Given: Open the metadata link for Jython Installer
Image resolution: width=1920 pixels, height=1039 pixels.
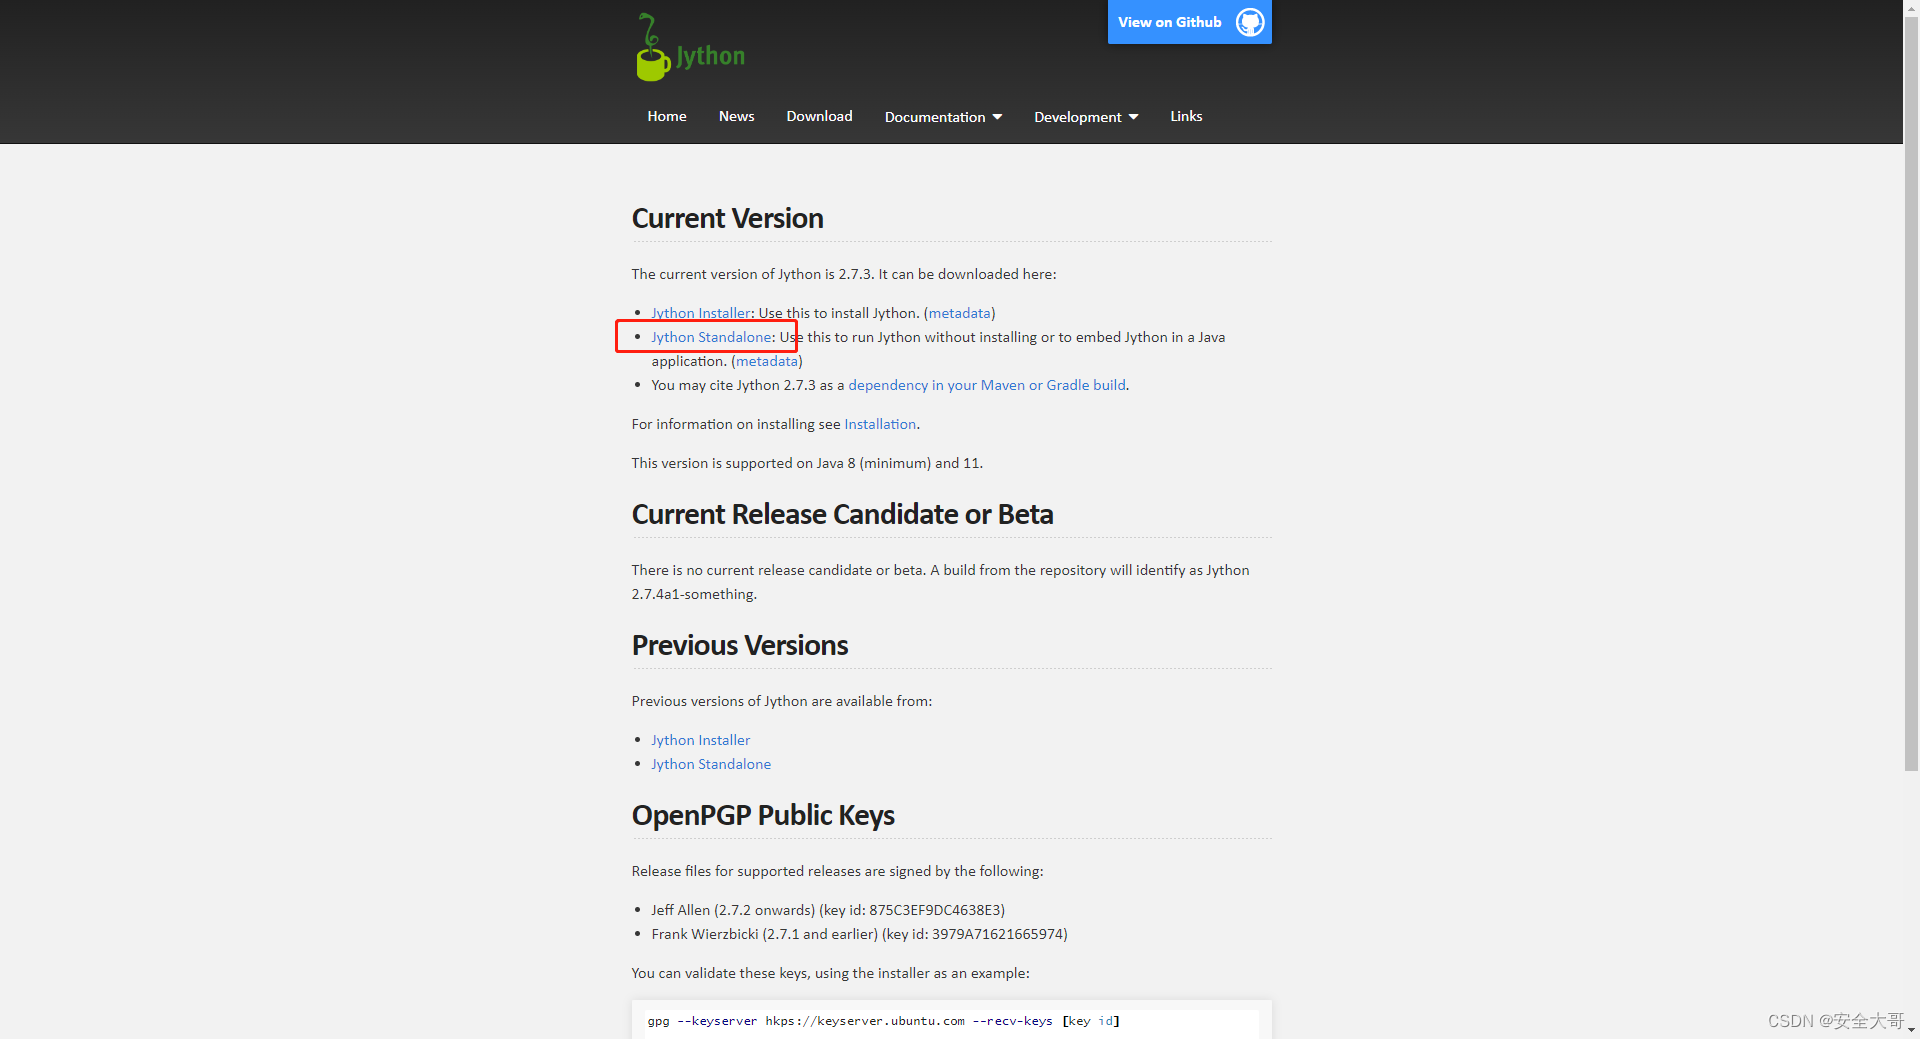Looking at the screenshot, I should click(x=959, y=313).
